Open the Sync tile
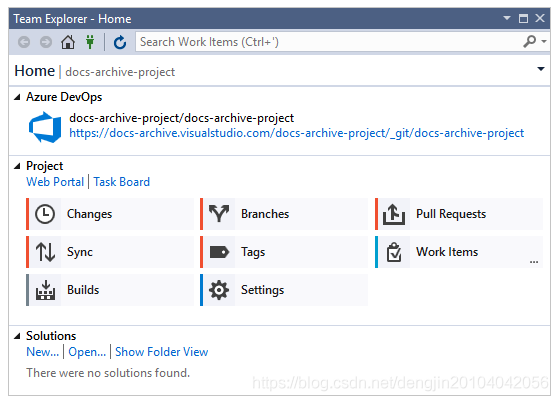Screen dimensions: 558x401 click(110, 252)
